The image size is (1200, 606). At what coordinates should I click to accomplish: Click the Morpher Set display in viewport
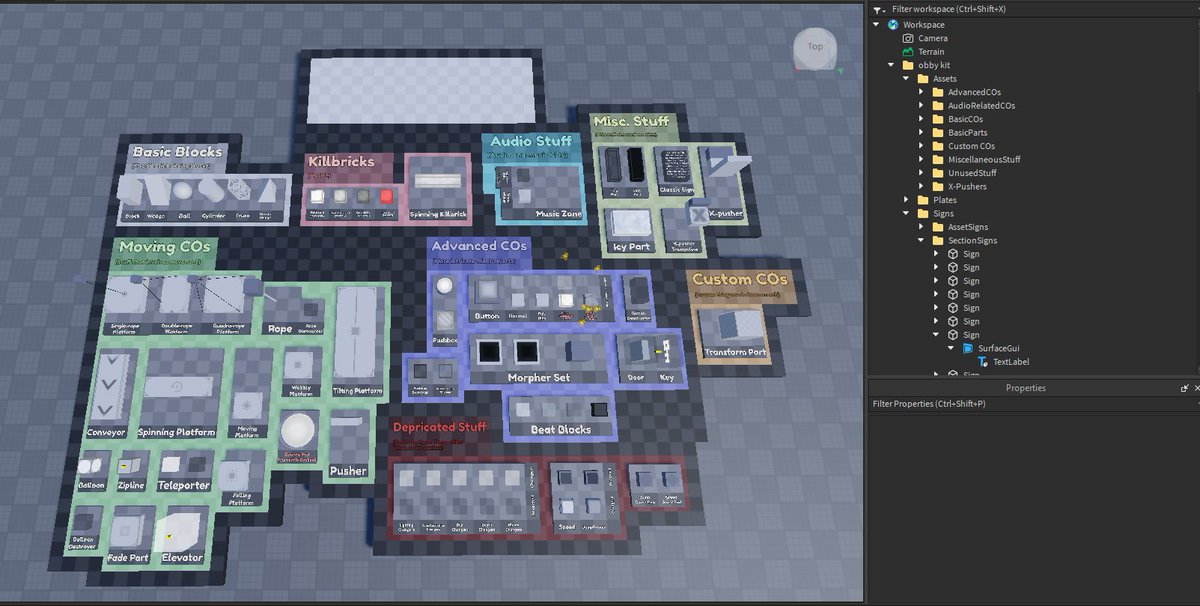point(540,357)
